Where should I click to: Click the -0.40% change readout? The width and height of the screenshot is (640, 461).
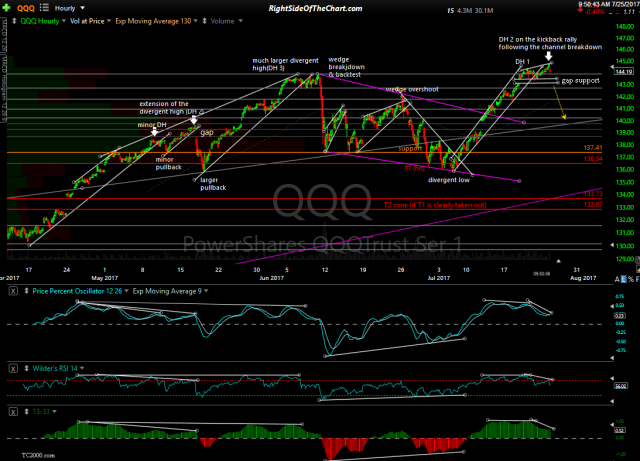594,12
